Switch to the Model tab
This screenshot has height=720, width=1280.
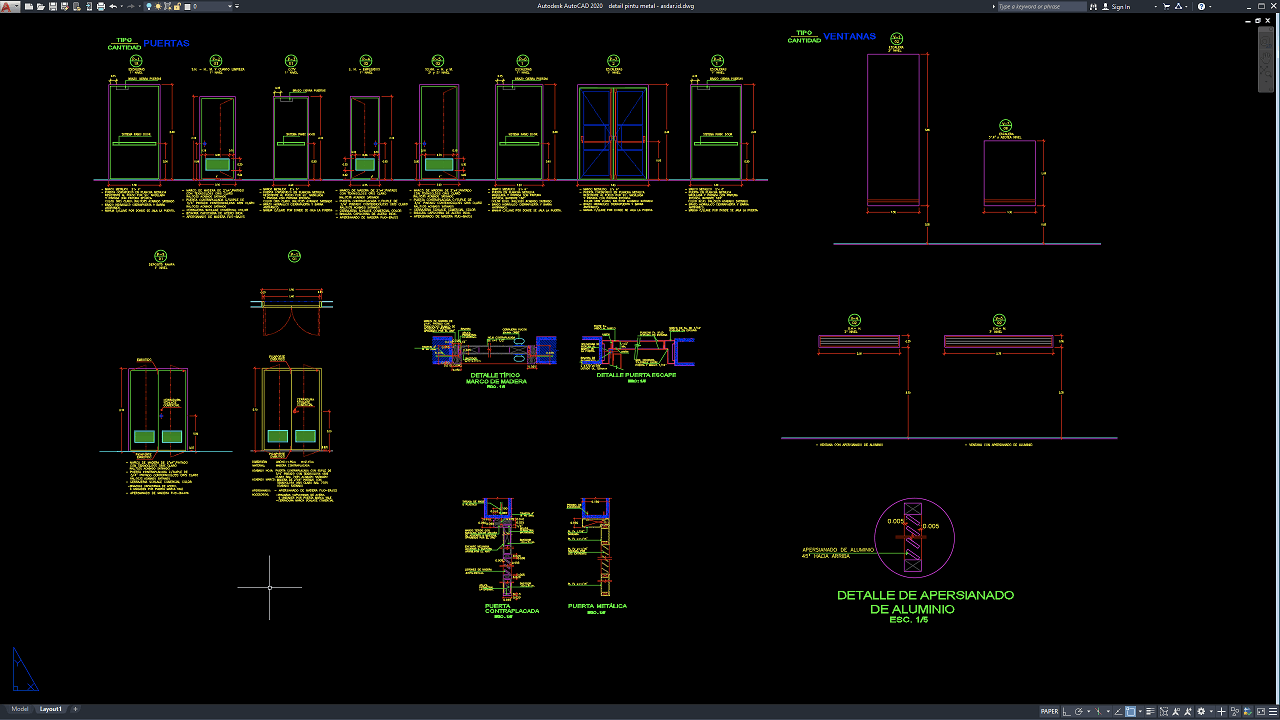coord(19,709)
